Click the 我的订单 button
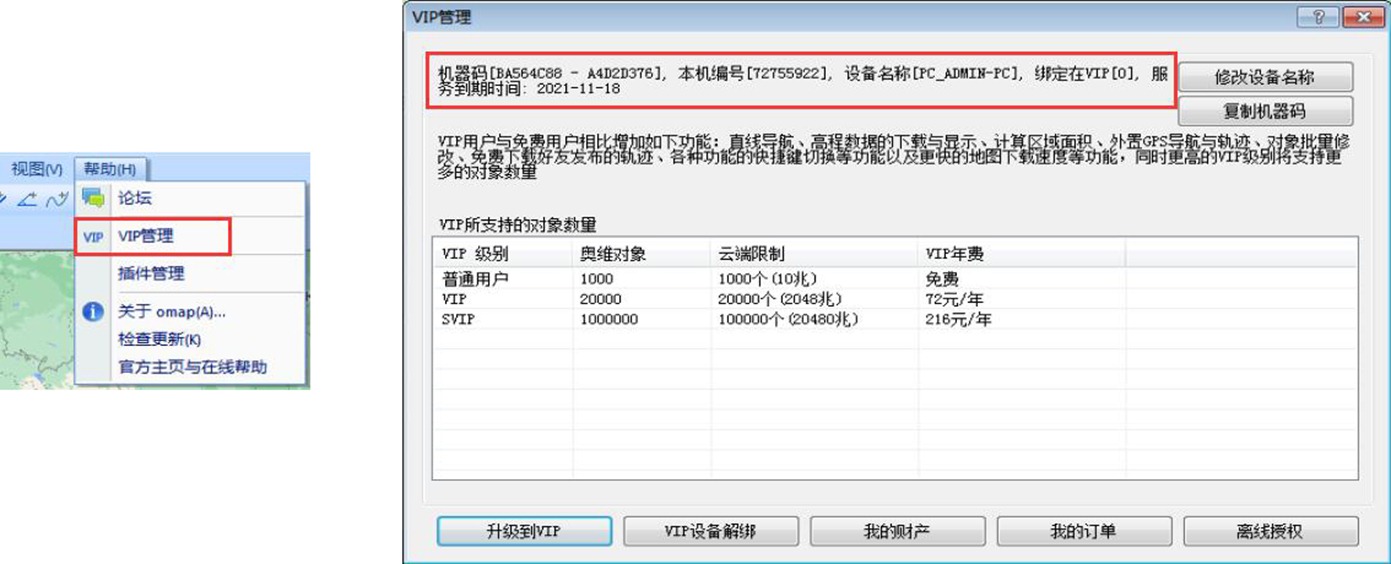The width and height of the screenshot is (1391, 564). click(x=1070, y=531)
